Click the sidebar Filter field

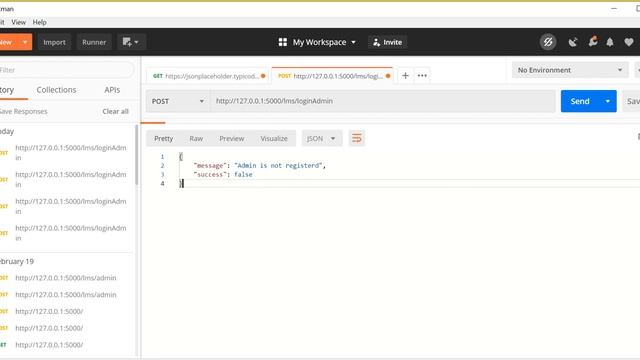[x=67, y=70]
